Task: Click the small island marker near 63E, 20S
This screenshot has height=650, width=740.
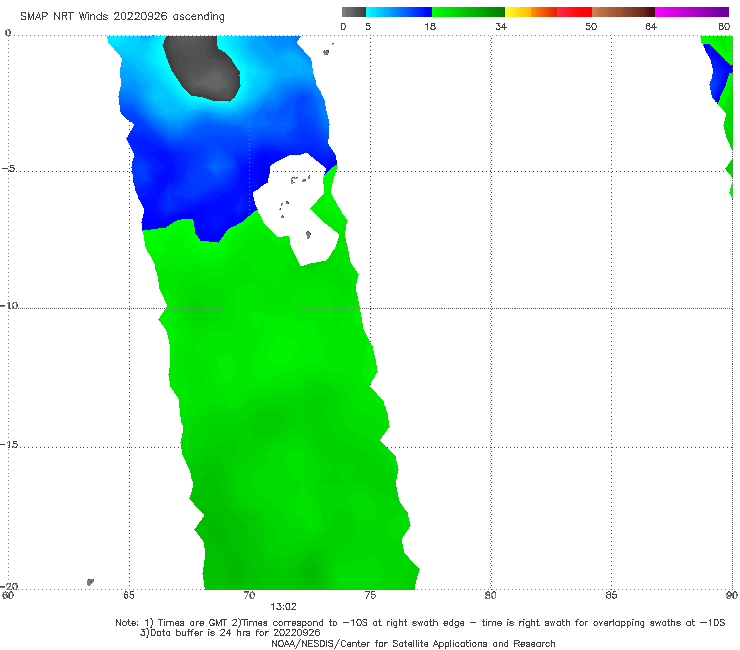Action: point(90,582)
